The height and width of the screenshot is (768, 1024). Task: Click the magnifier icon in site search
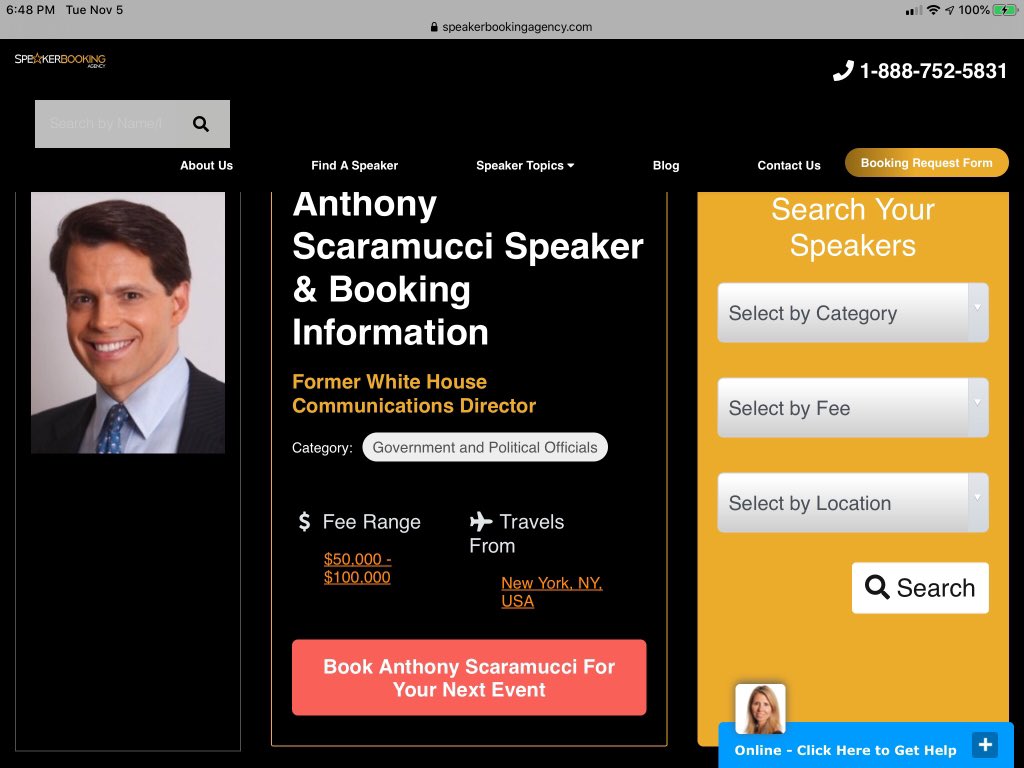[x=201, y=124]
